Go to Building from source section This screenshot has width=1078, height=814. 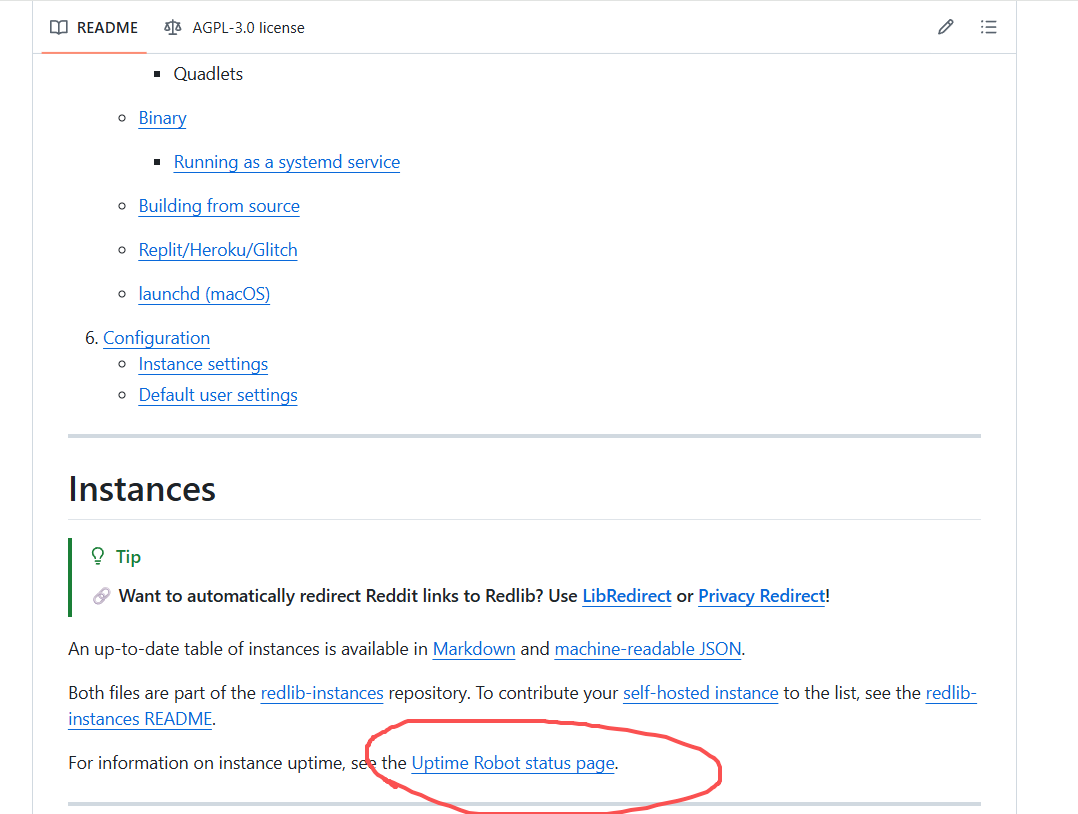[x=219, y=206]
